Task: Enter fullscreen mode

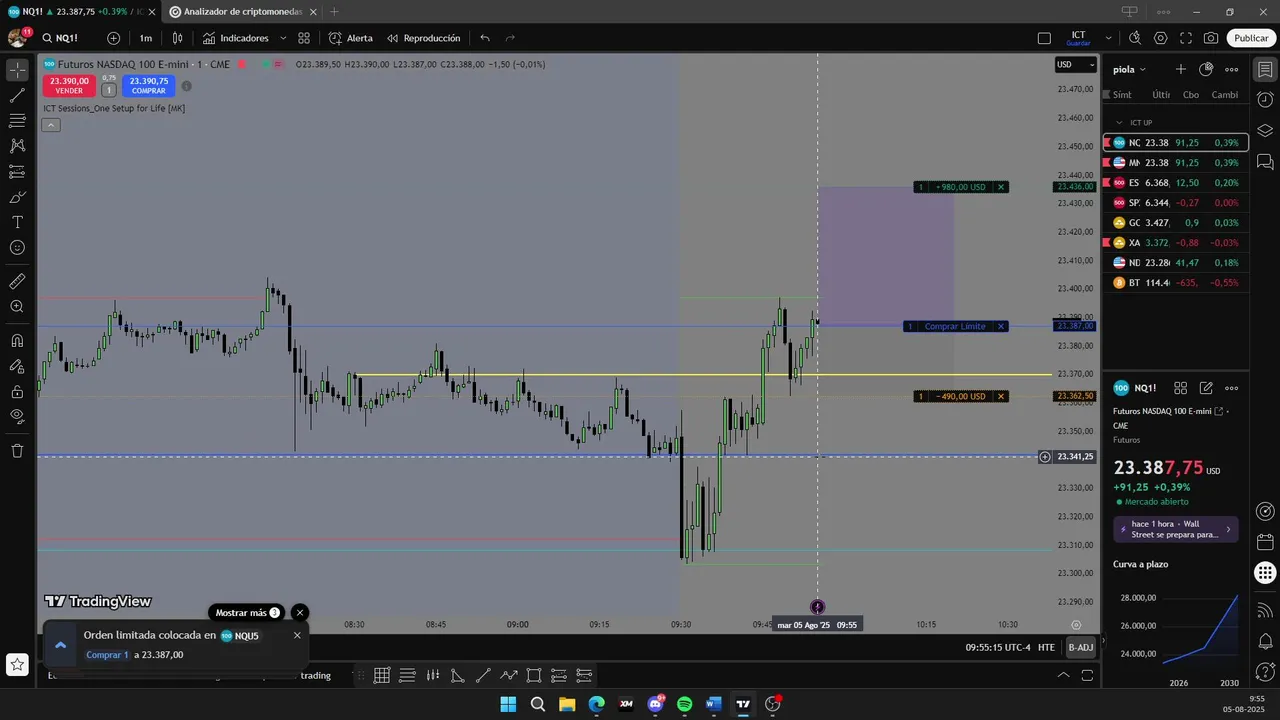Action: click(1186, 38)
